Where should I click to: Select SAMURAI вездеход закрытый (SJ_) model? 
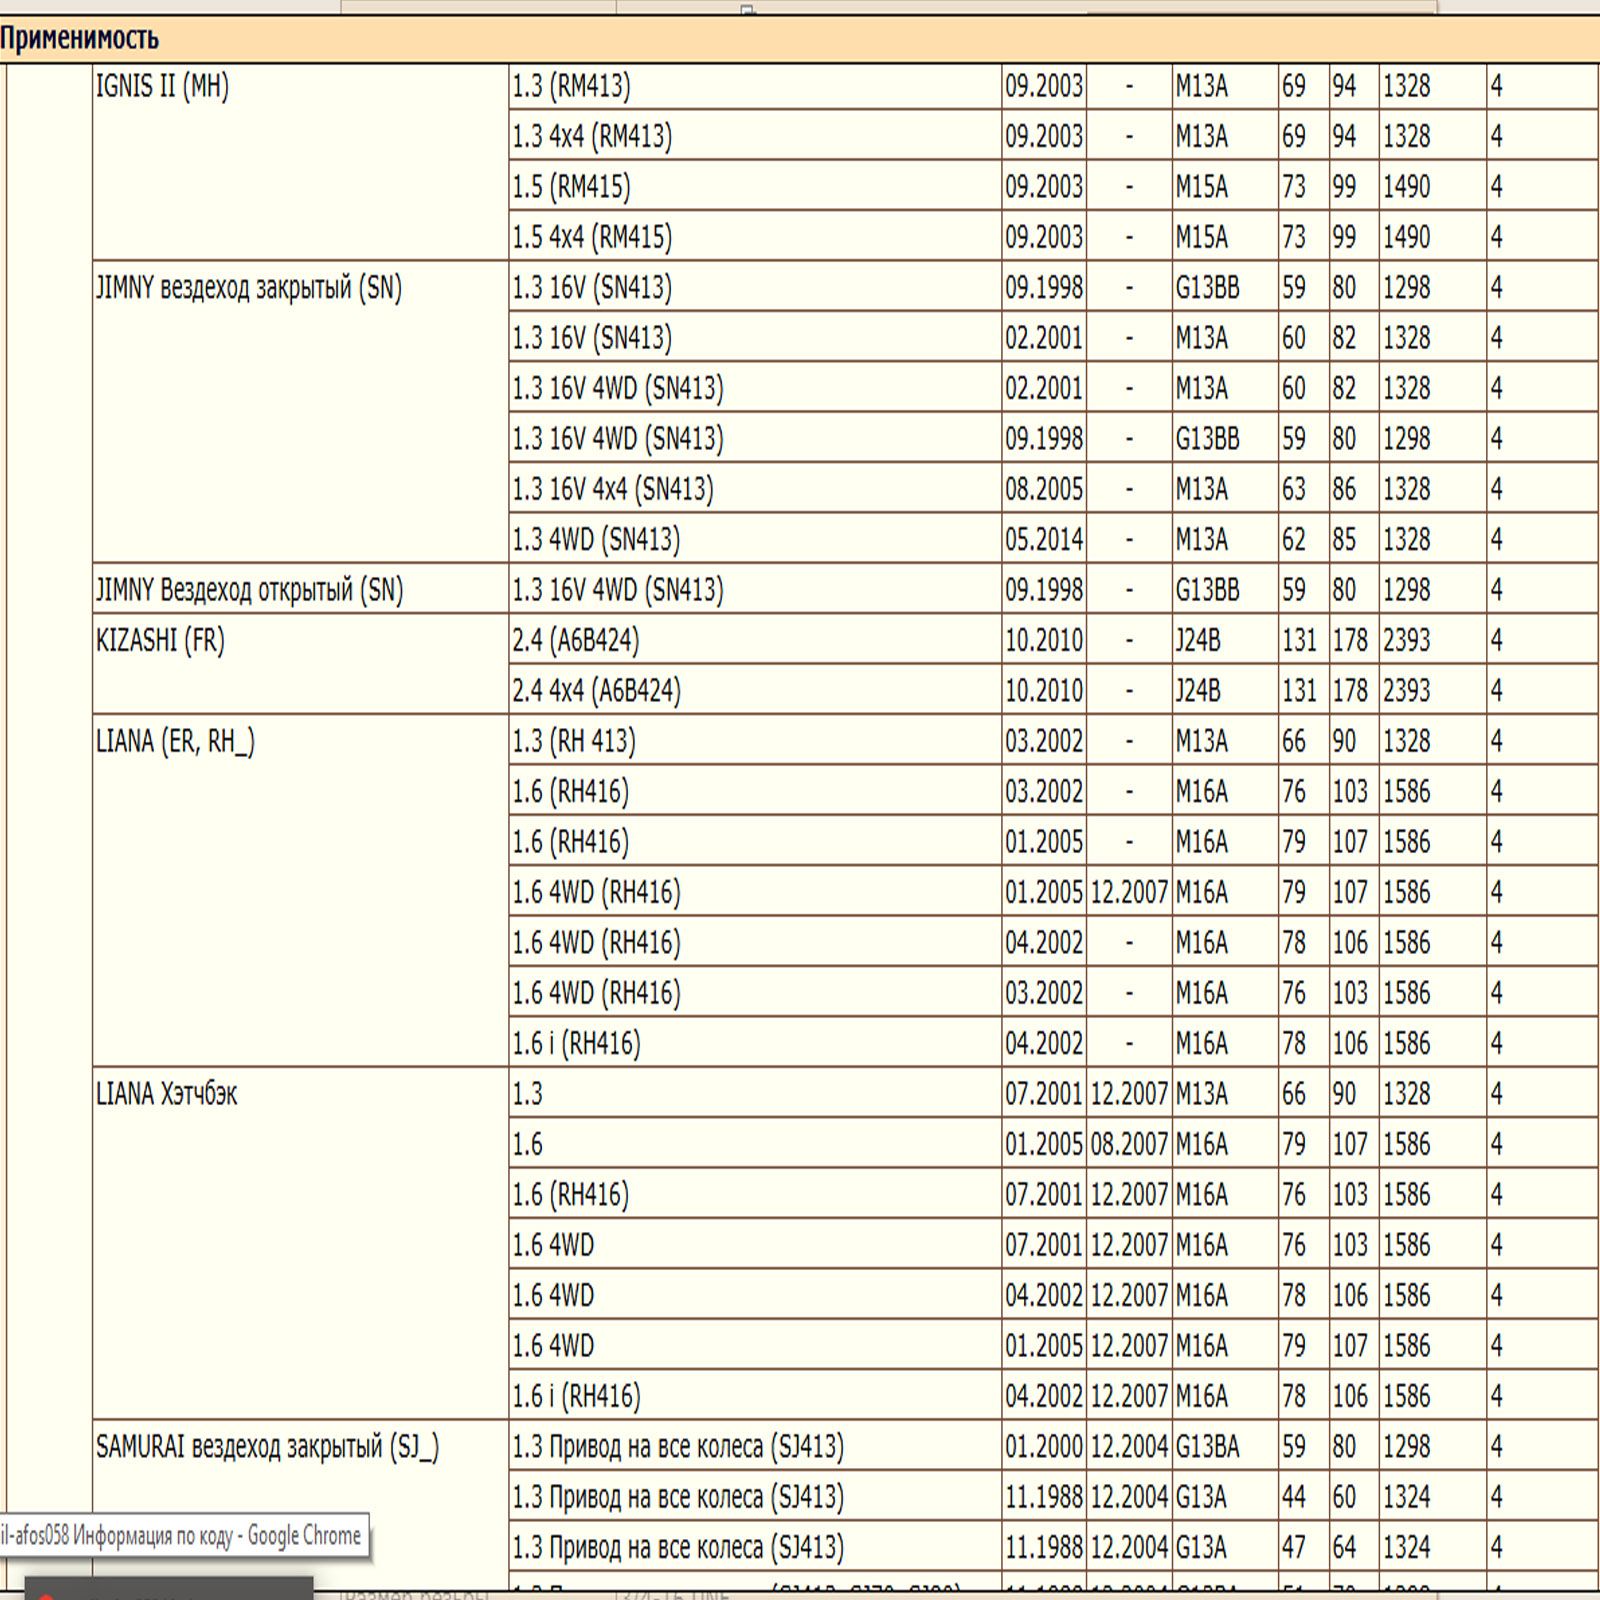pyautogui.click(x=267, y=1447)
